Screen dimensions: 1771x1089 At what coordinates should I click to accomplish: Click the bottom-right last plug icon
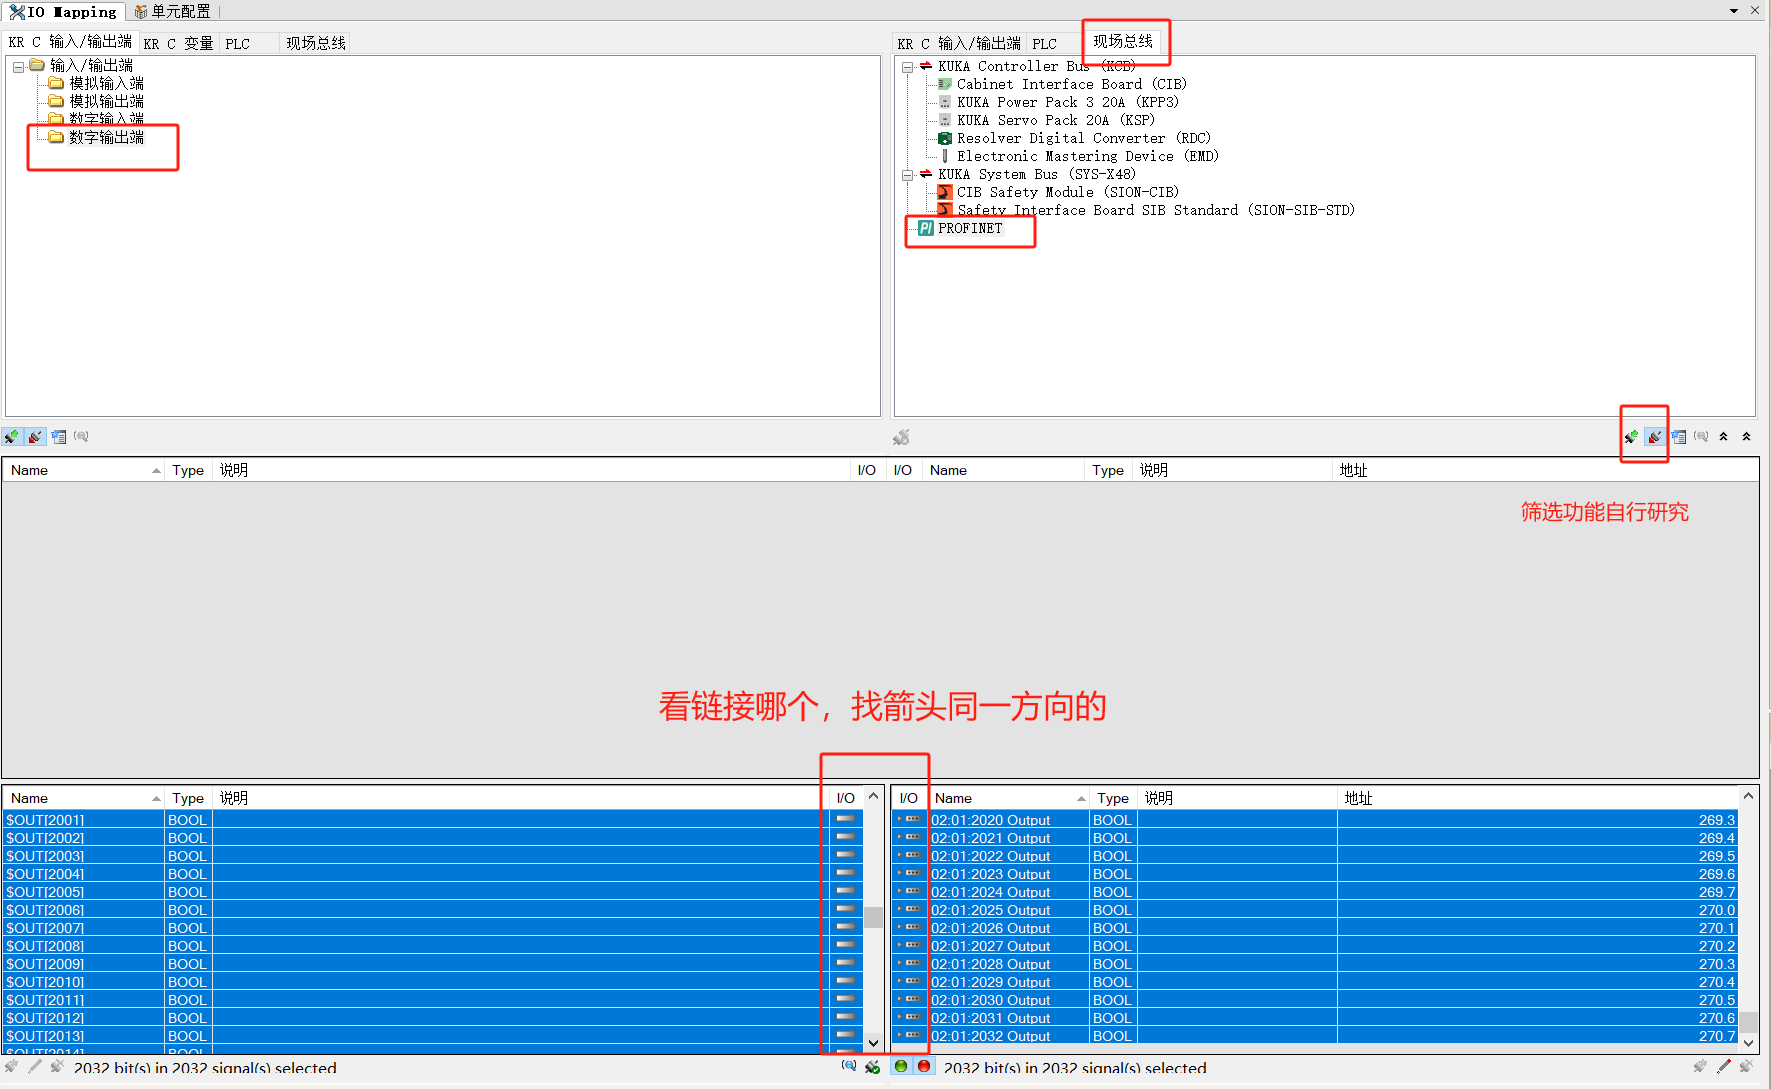tap(1746, 1067)
